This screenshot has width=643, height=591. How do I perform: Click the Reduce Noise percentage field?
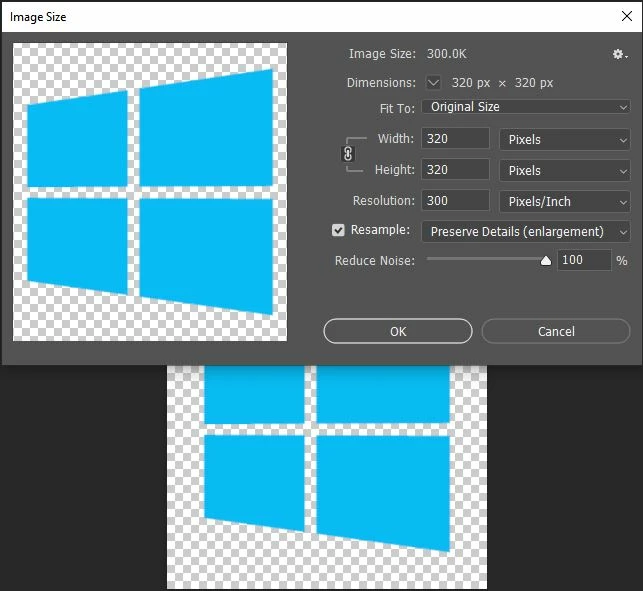point(584,260)
